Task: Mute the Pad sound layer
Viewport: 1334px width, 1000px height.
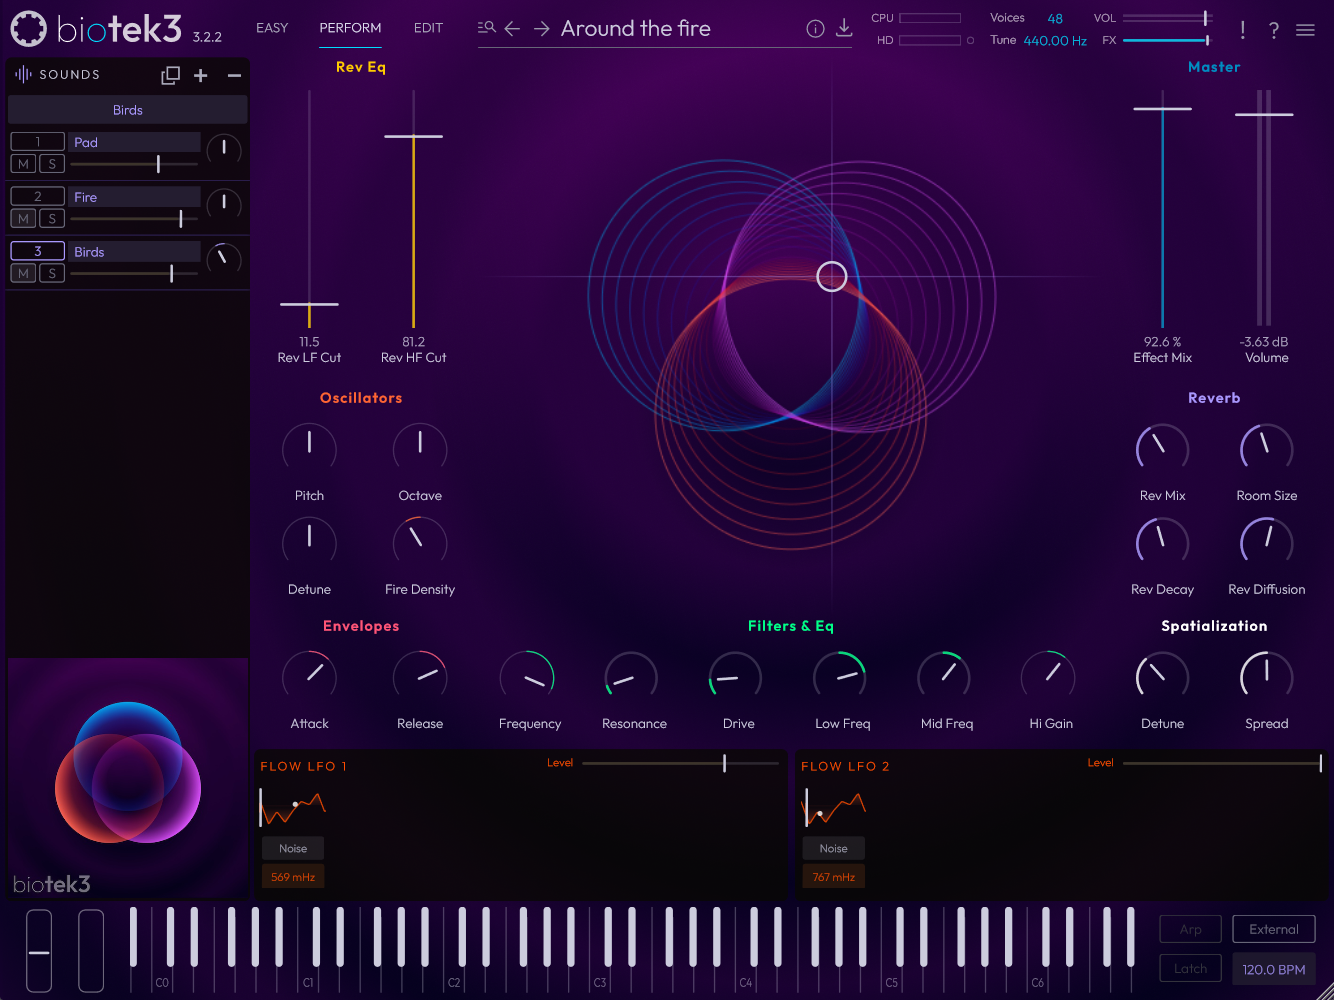Action: pos(23,164)
